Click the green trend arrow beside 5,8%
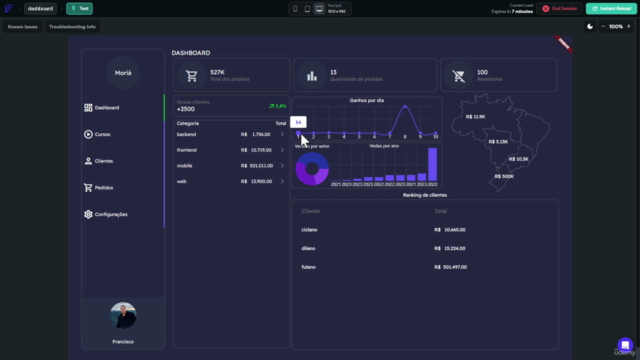 (271, 106)
